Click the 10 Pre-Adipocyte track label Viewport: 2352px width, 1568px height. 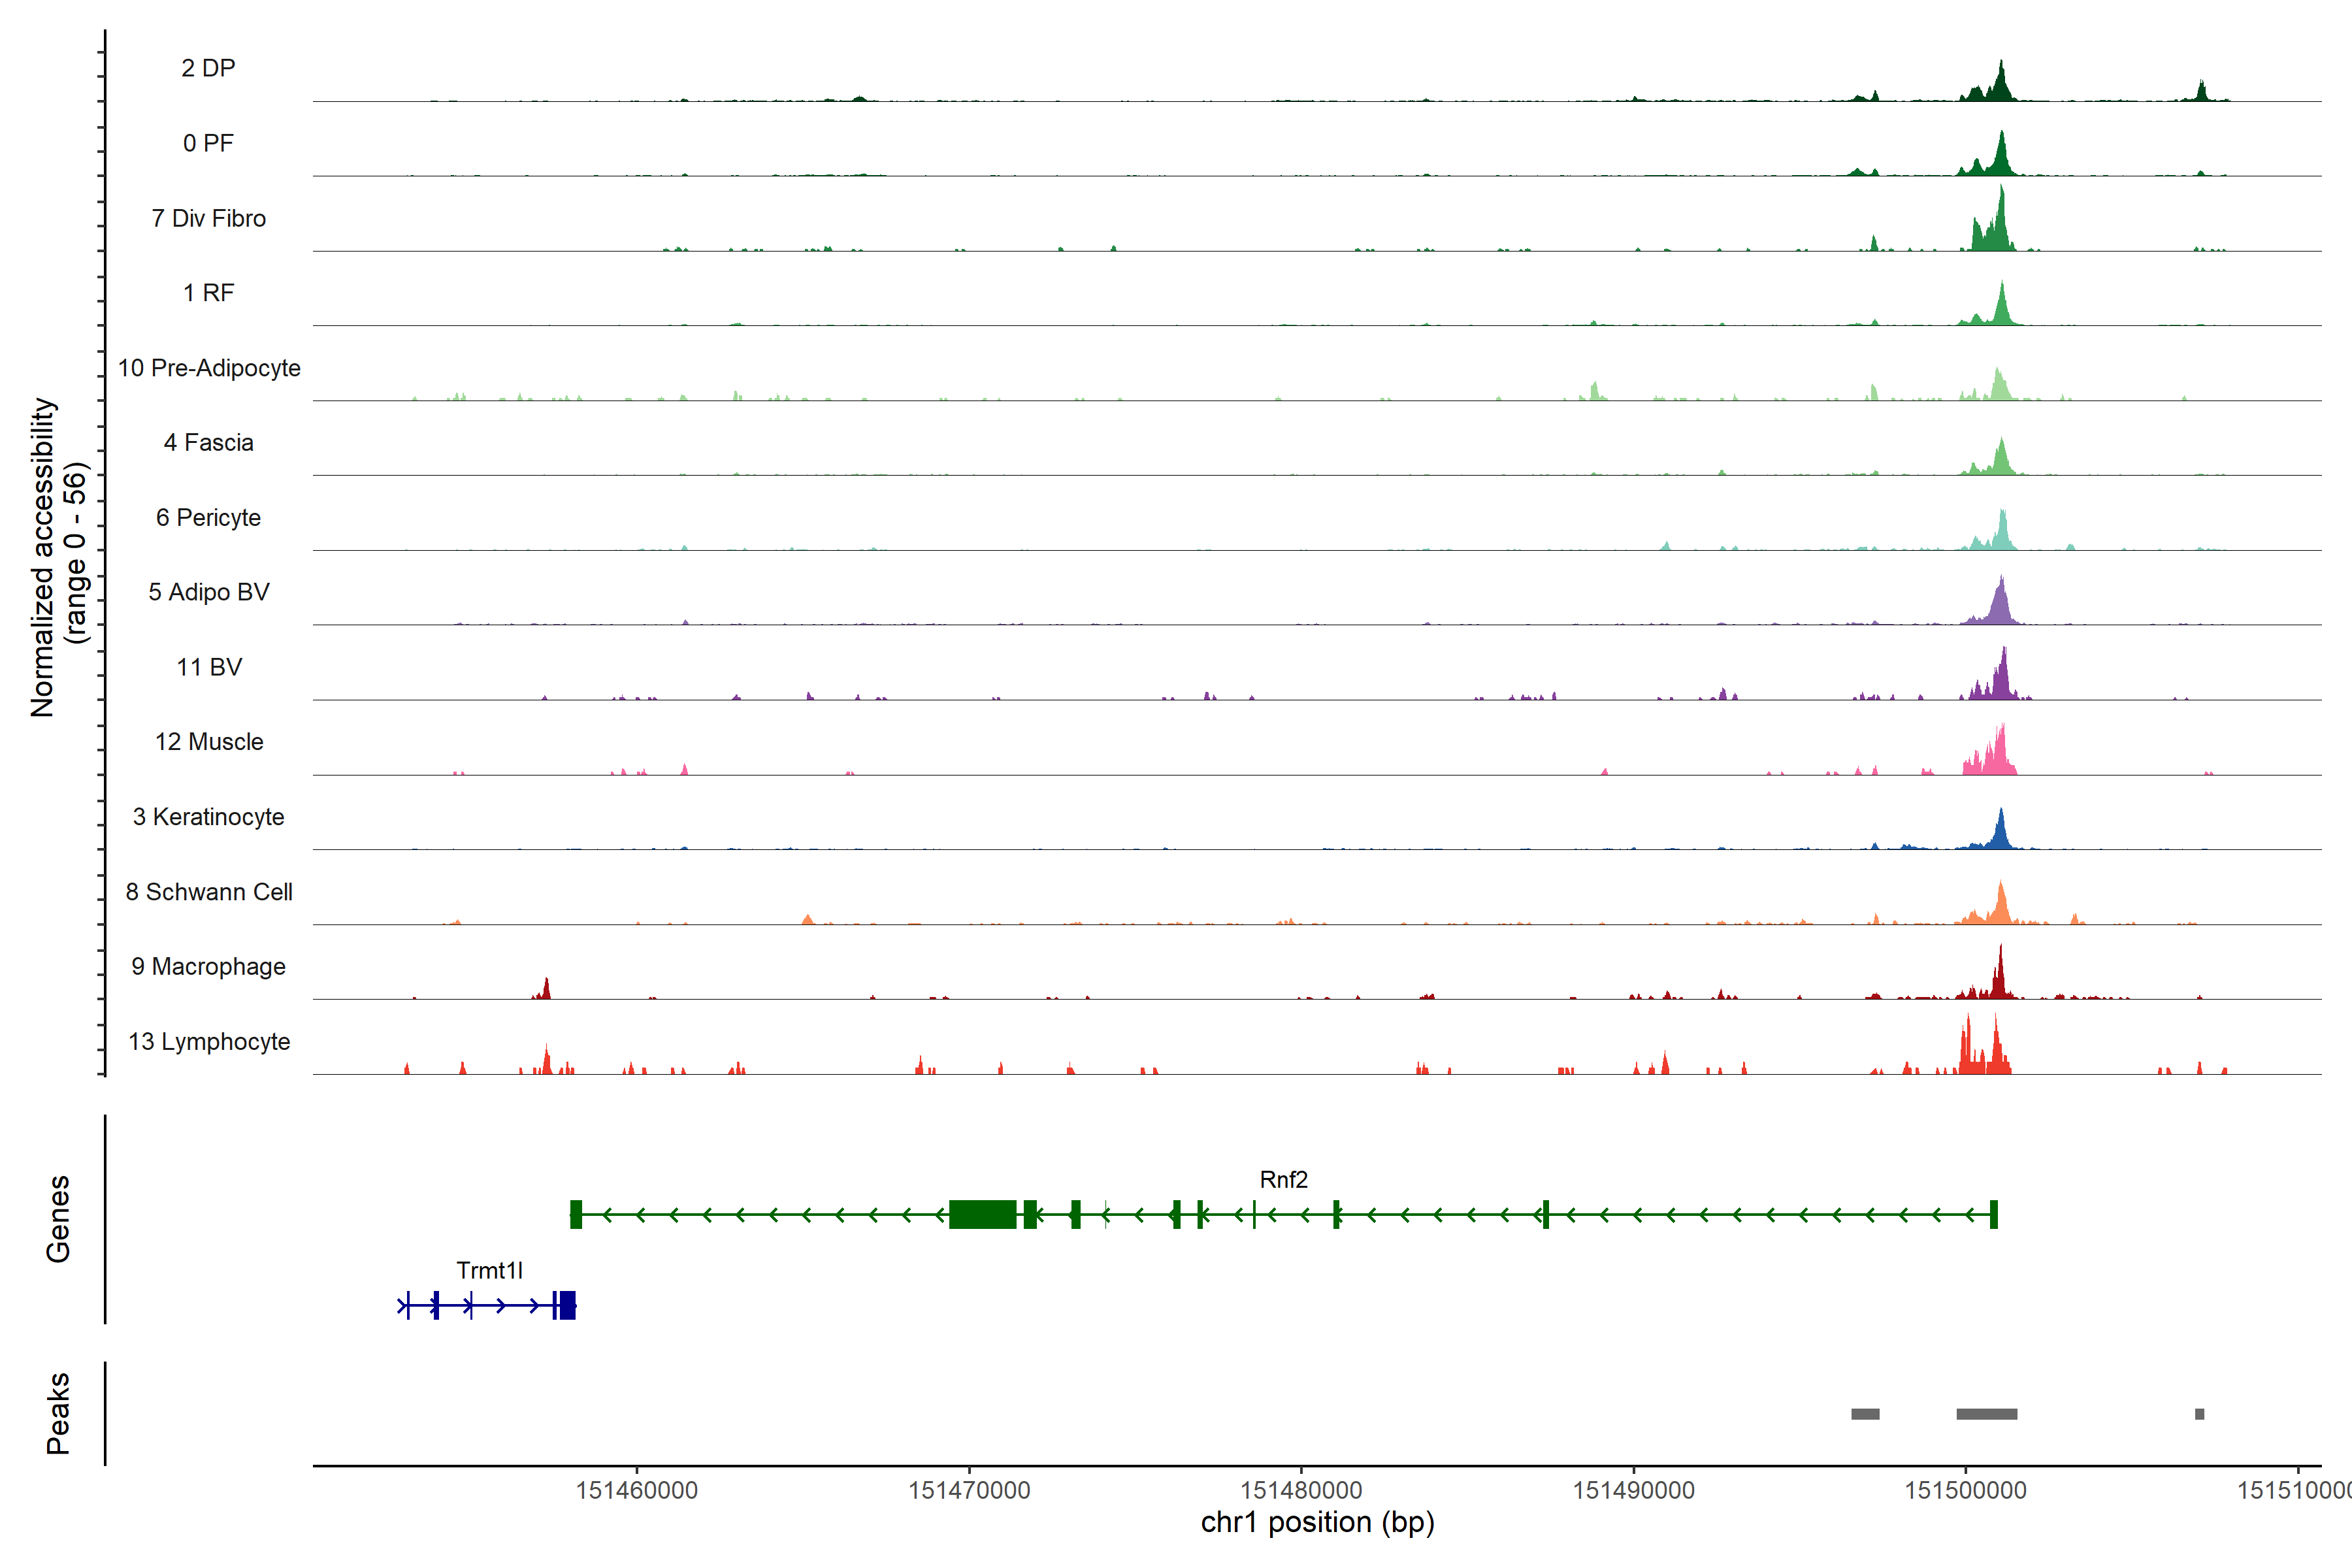pyautogui.click(x=209, y=368)
